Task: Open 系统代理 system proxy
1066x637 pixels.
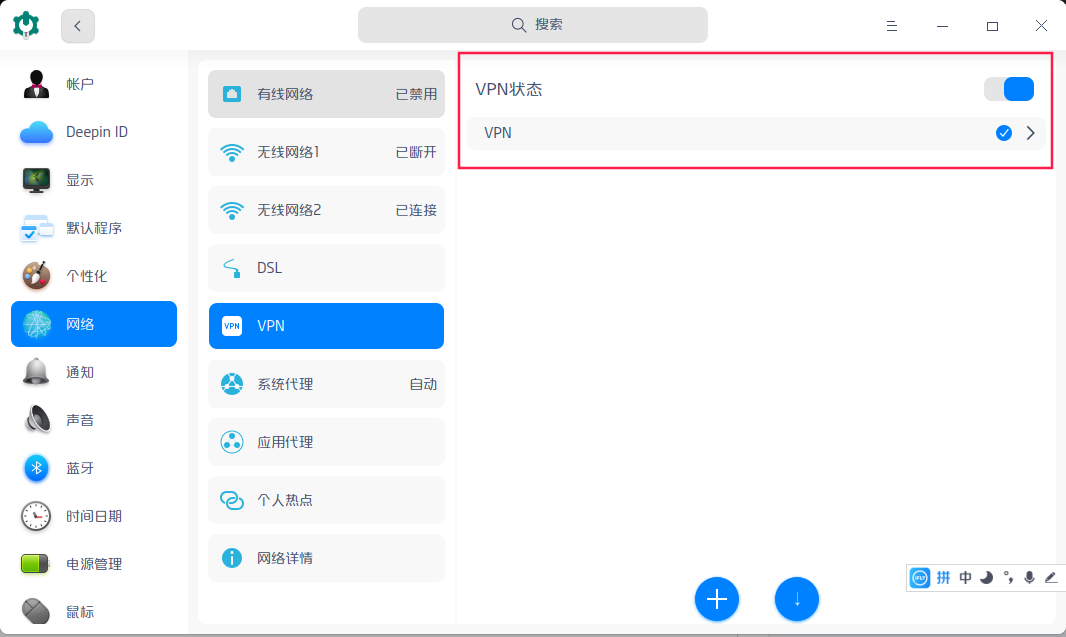Action: point(326,384)
